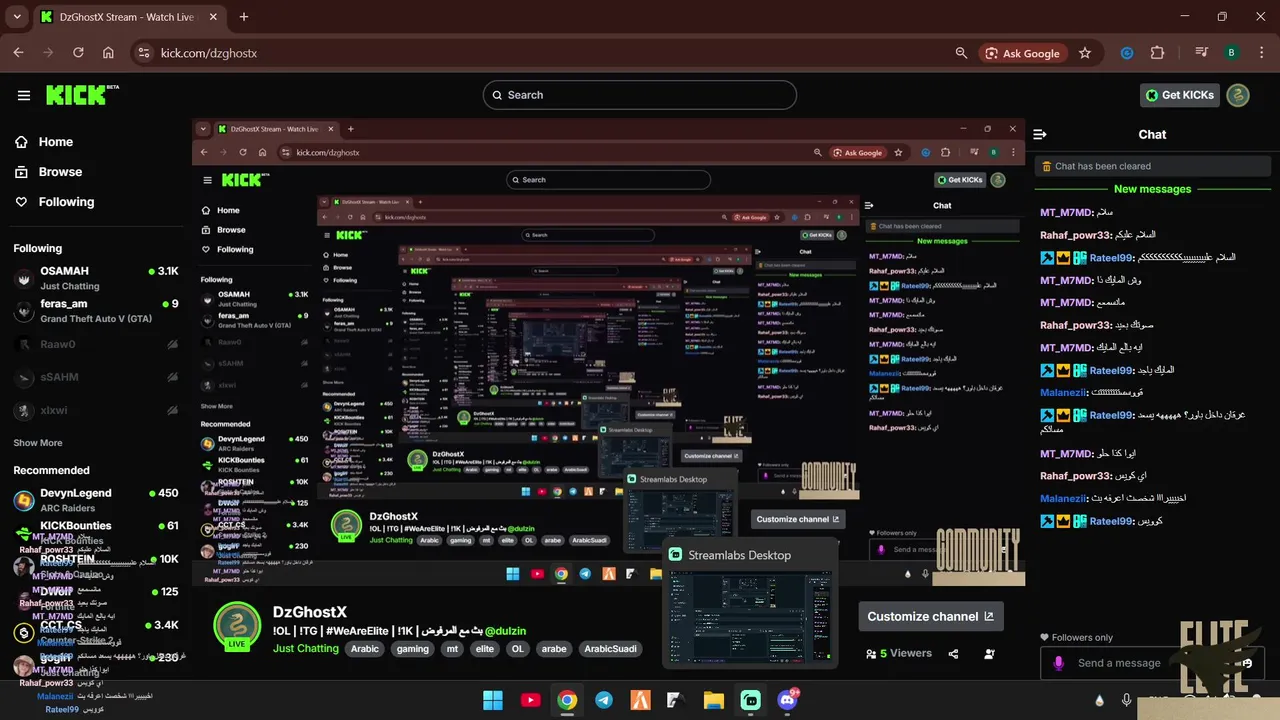Viewport: 1280px width, 720px height.
Task: Click the Get KICKs button
Action: (x=1180, y=95)
